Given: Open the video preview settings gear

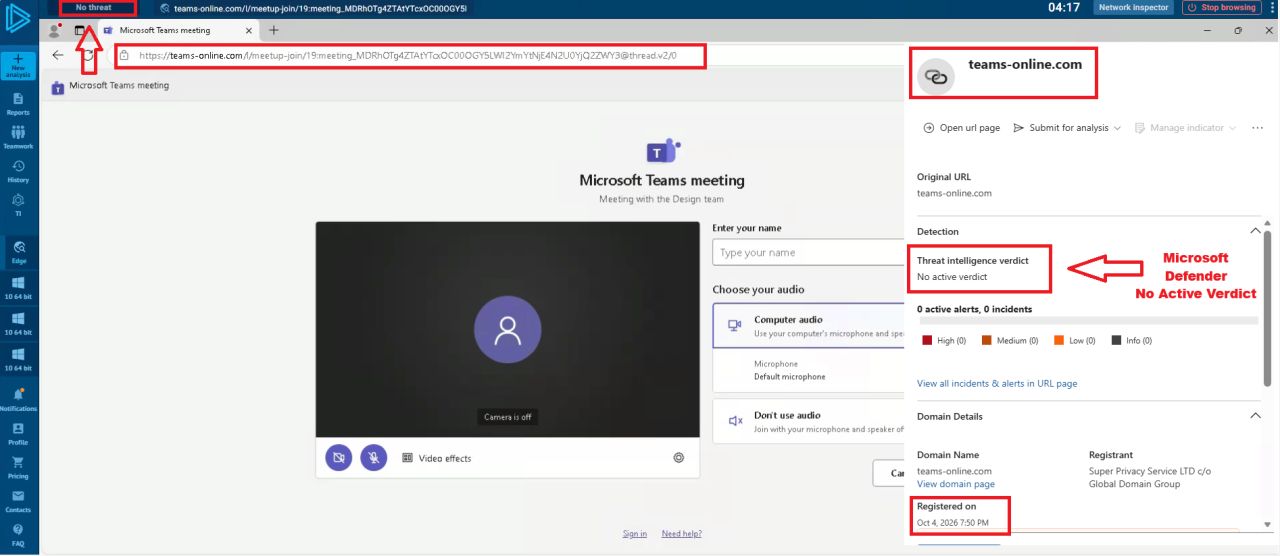Looking at the screenshot, I should pos(679,458).
